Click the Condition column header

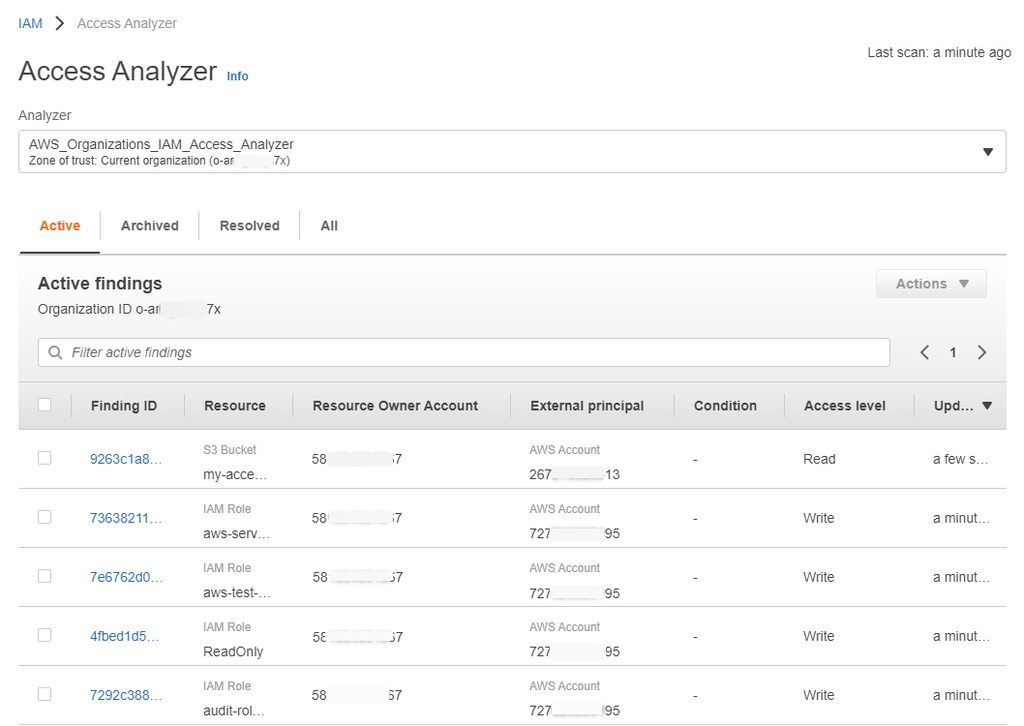[725, 405]
